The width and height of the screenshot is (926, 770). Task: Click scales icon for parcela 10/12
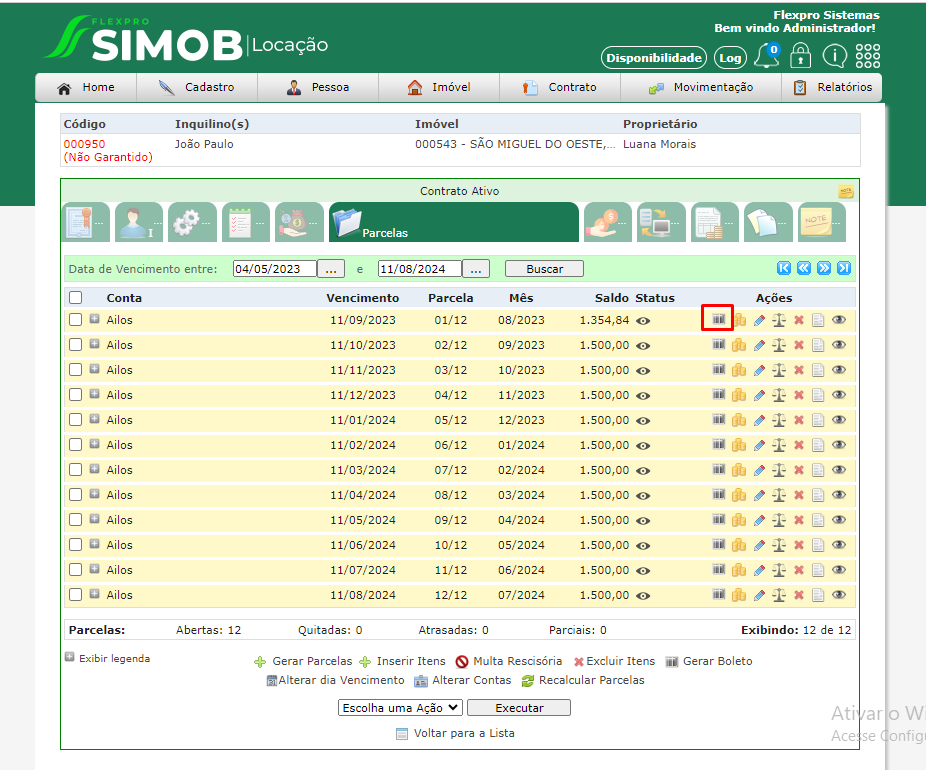tap(779, 545)
